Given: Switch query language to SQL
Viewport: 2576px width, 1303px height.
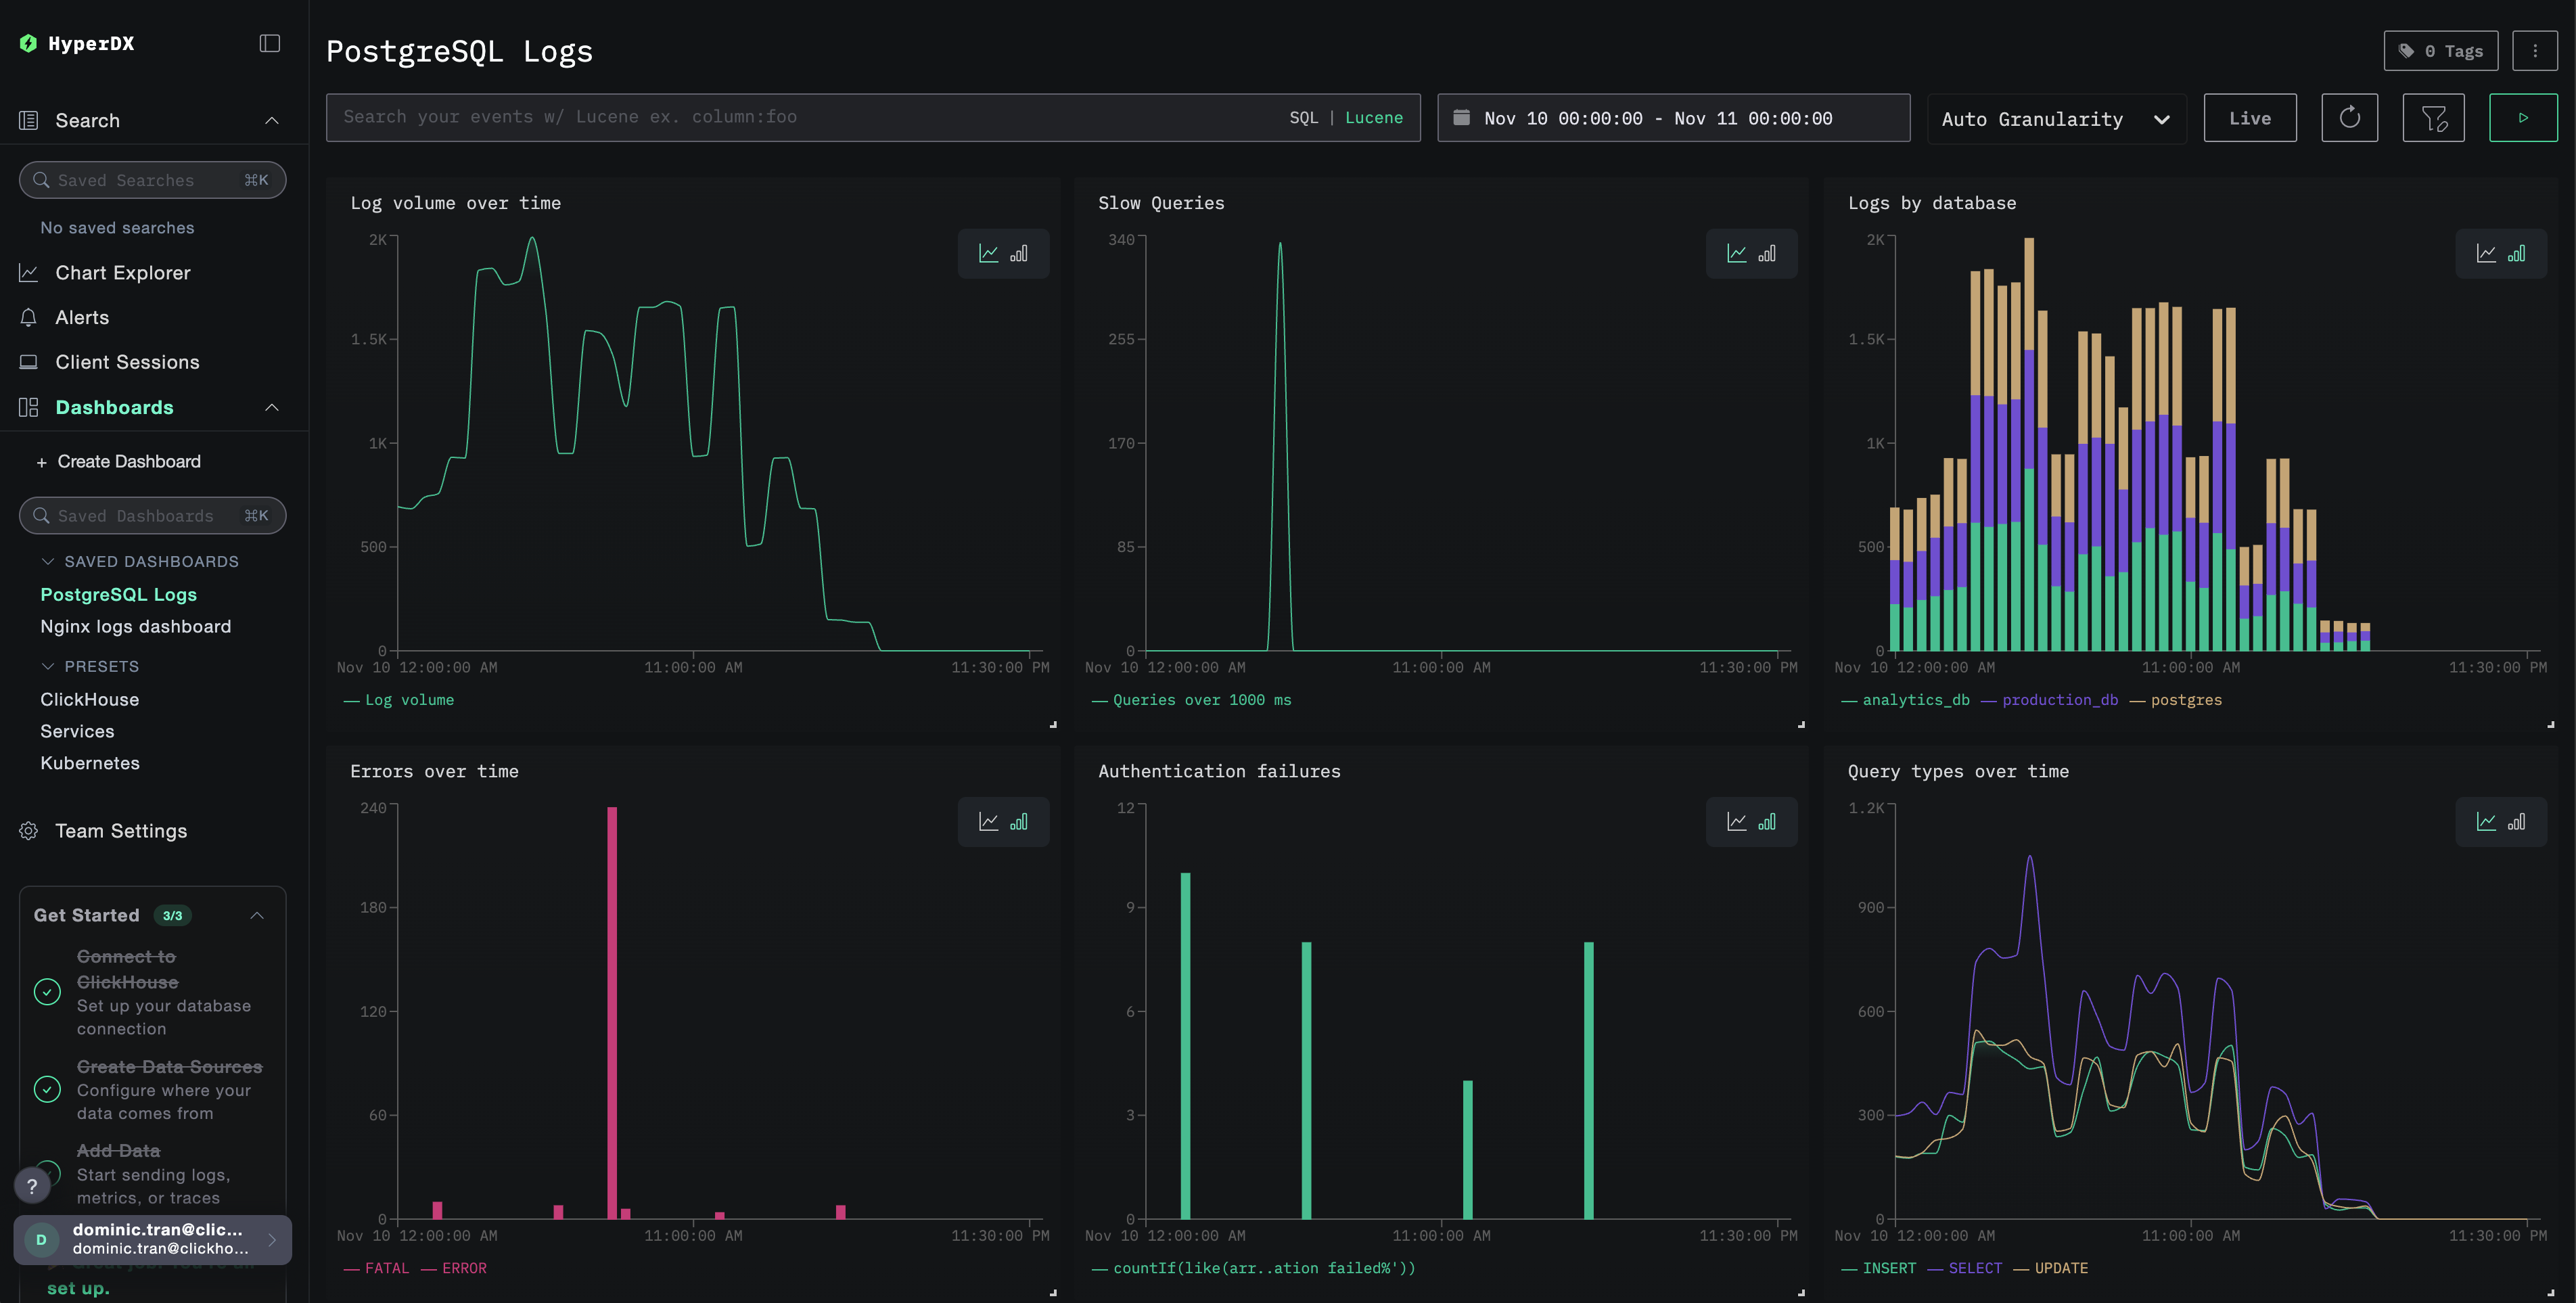Looking at the screenshot, I should tap(1304, 117).
